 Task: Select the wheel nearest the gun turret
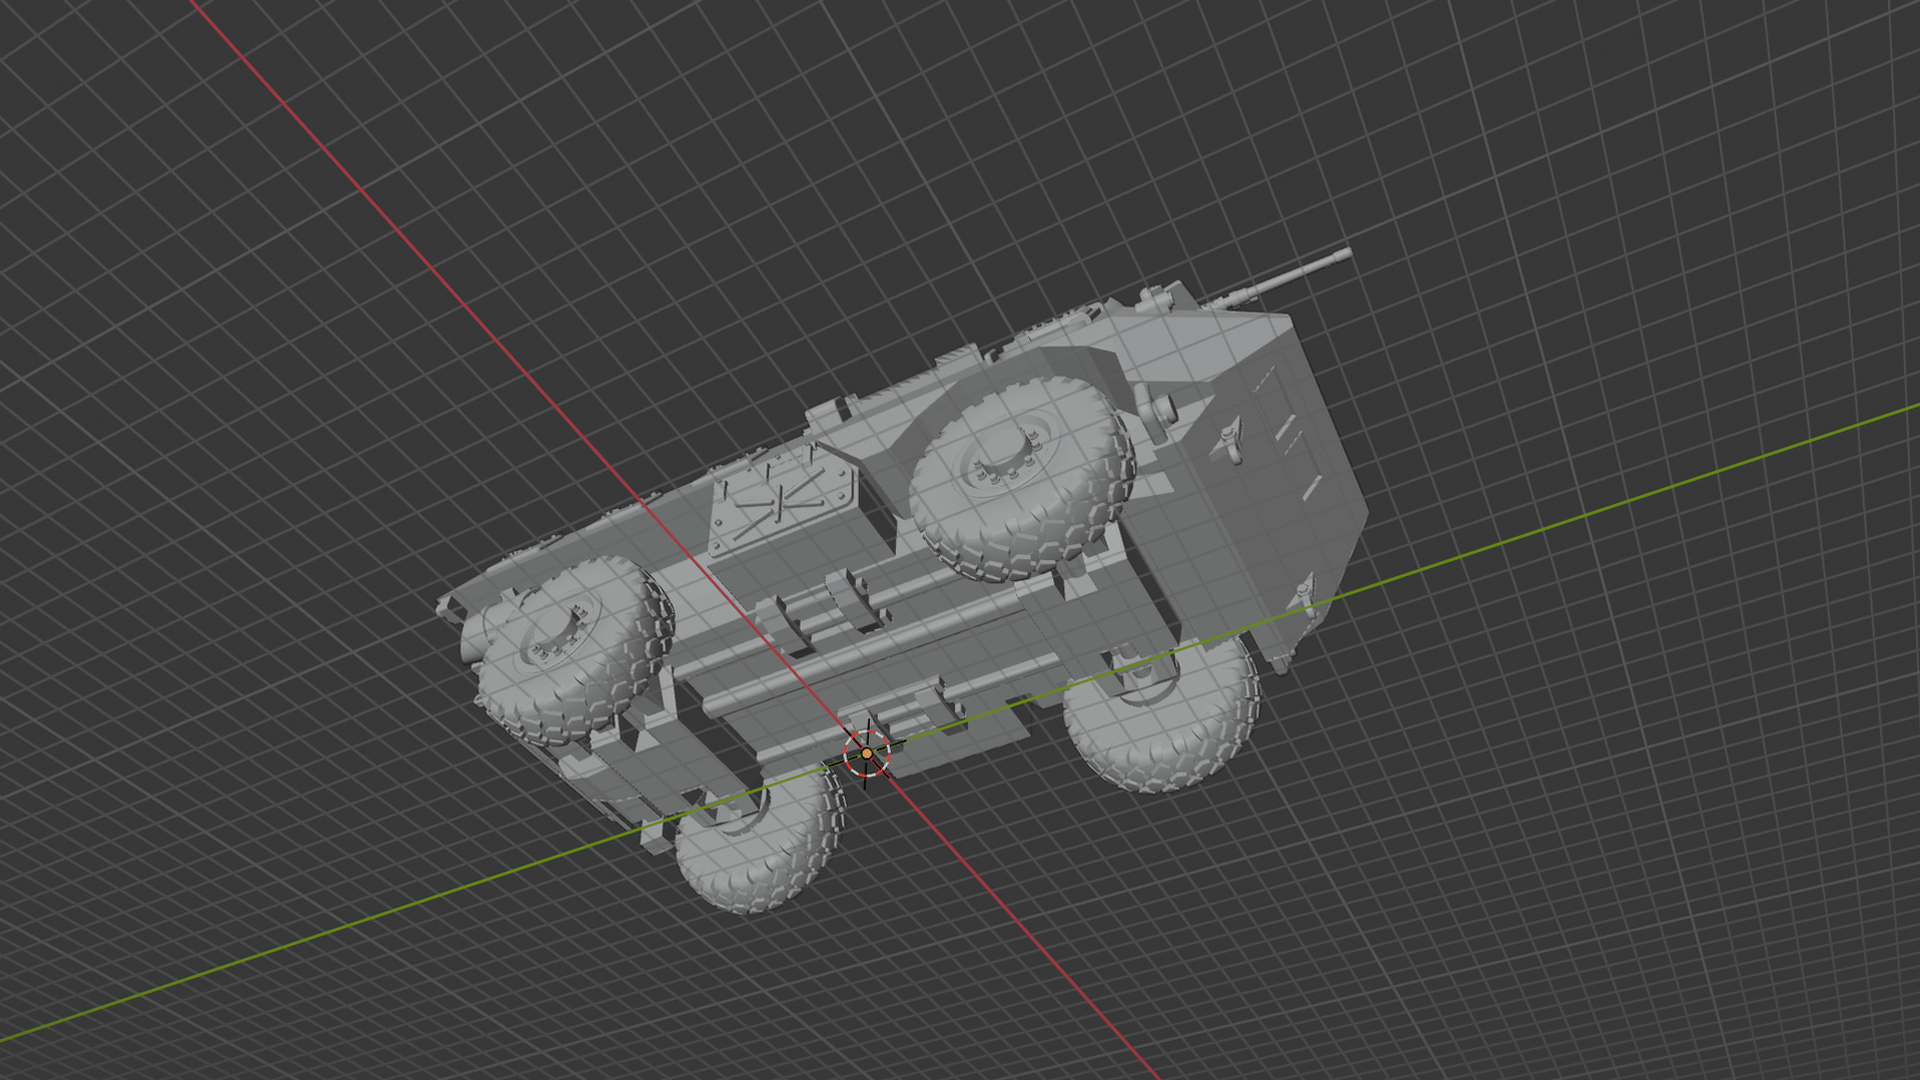point(1021,477)
